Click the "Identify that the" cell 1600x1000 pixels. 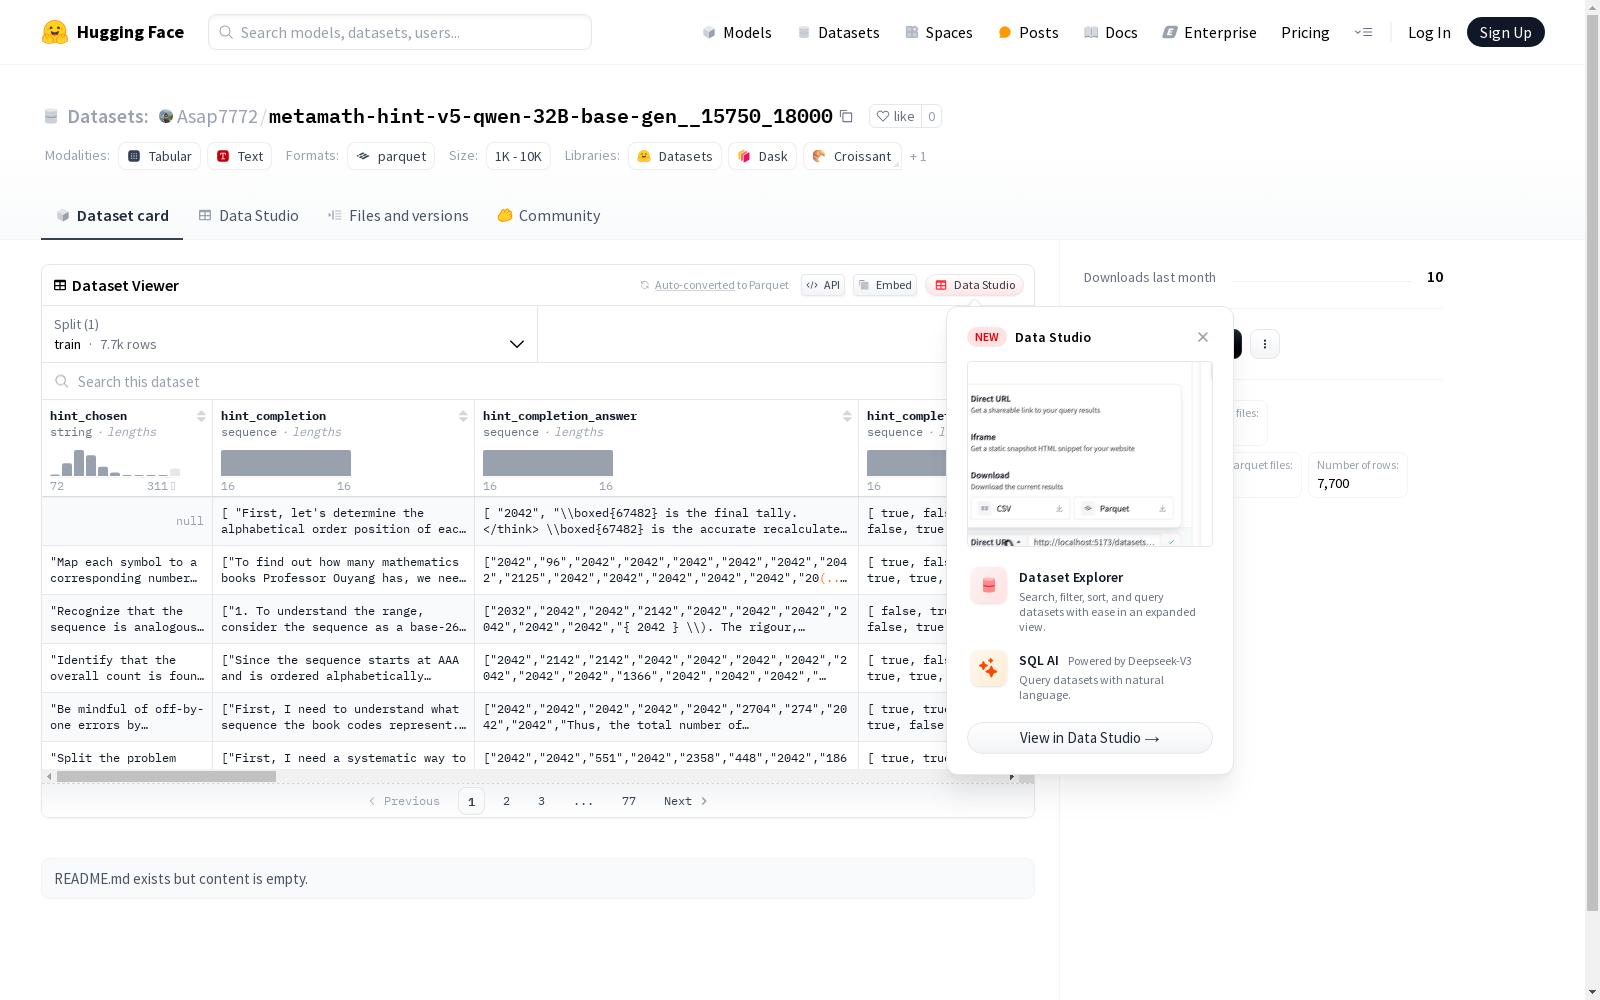(127, 668)
